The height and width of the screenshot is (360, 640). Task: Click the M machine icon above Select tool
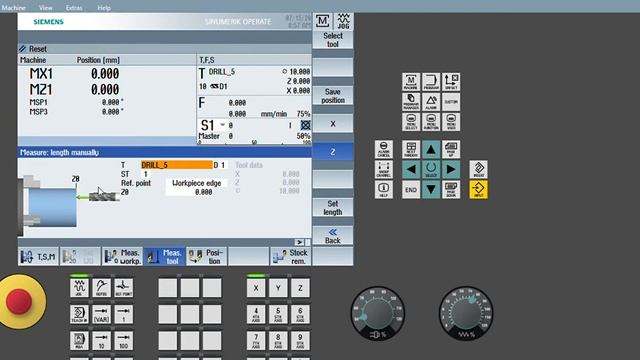tap(322, 21)
